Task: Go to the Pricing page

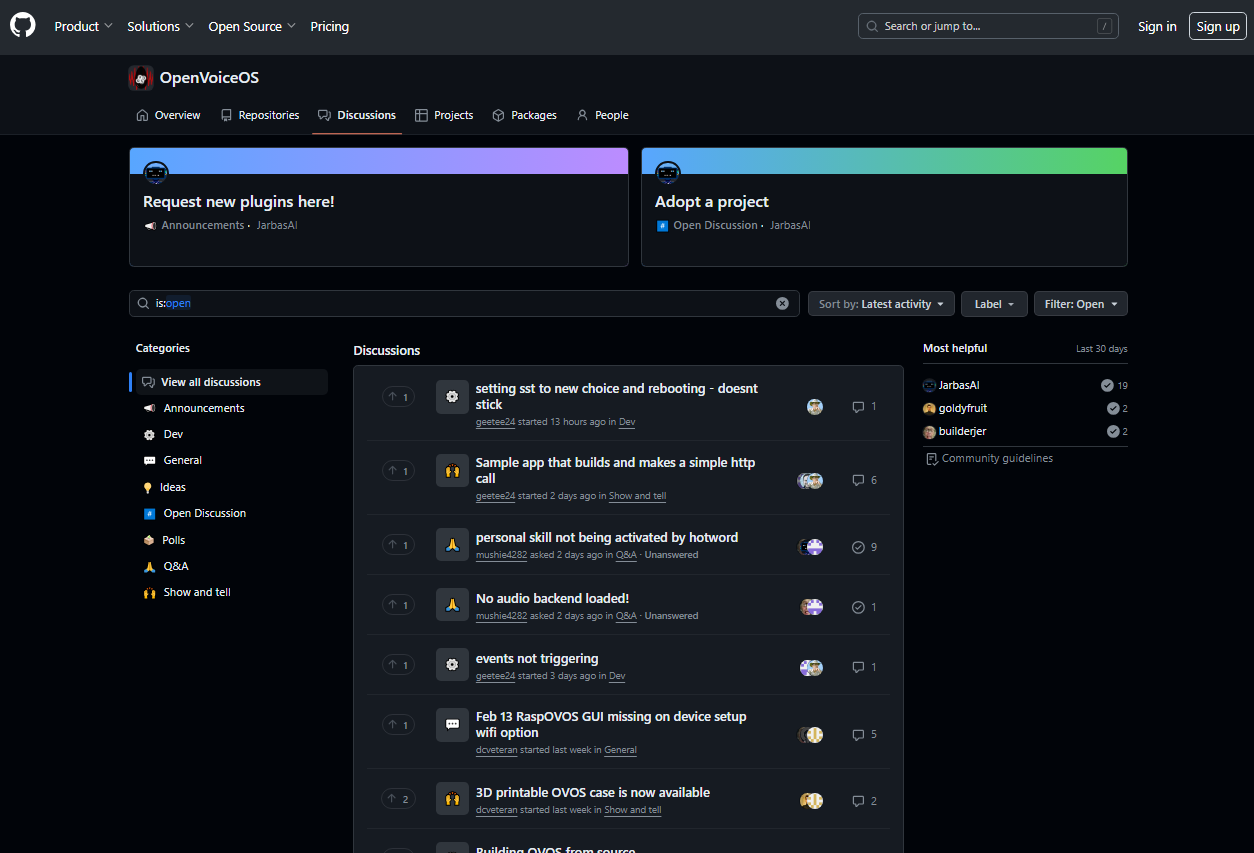Action: [330, 27]
